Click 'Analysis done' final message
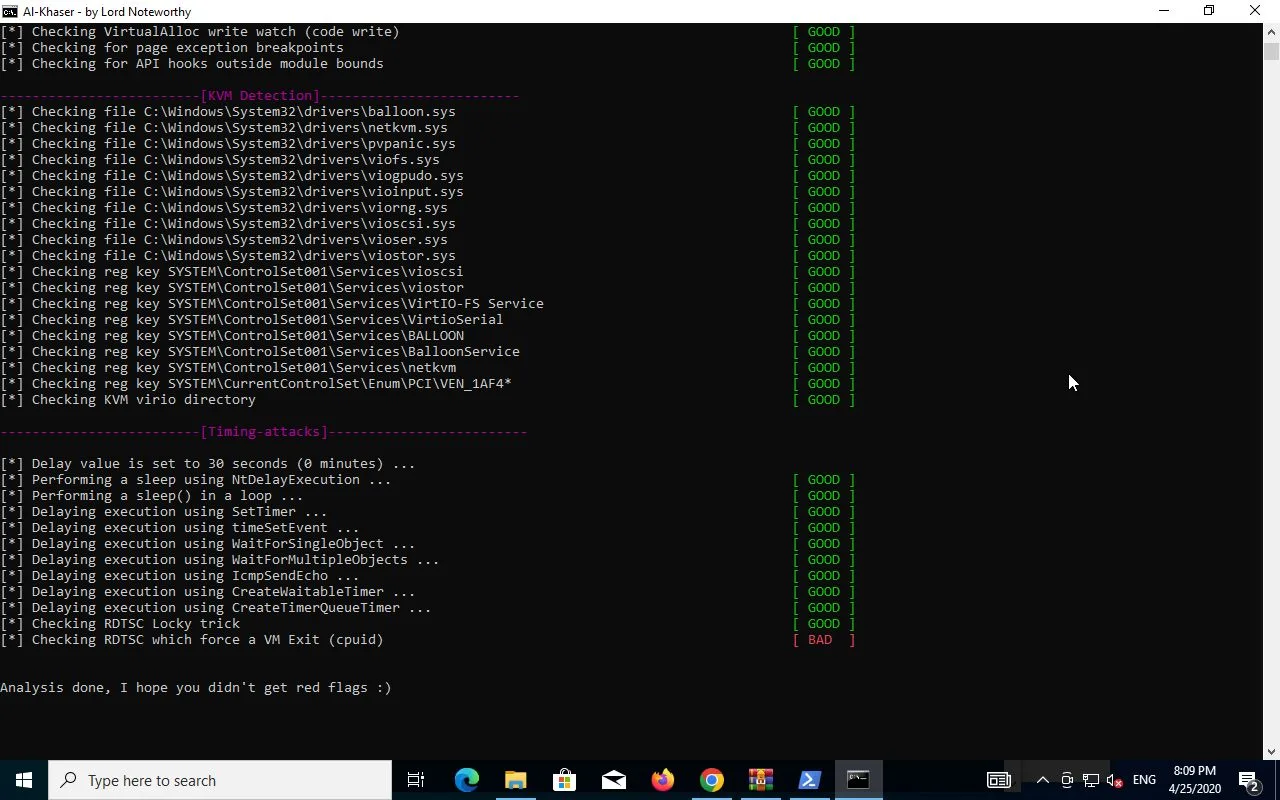Image resolution: width=1280 pixels, height=800 pixels. [196, 688]
